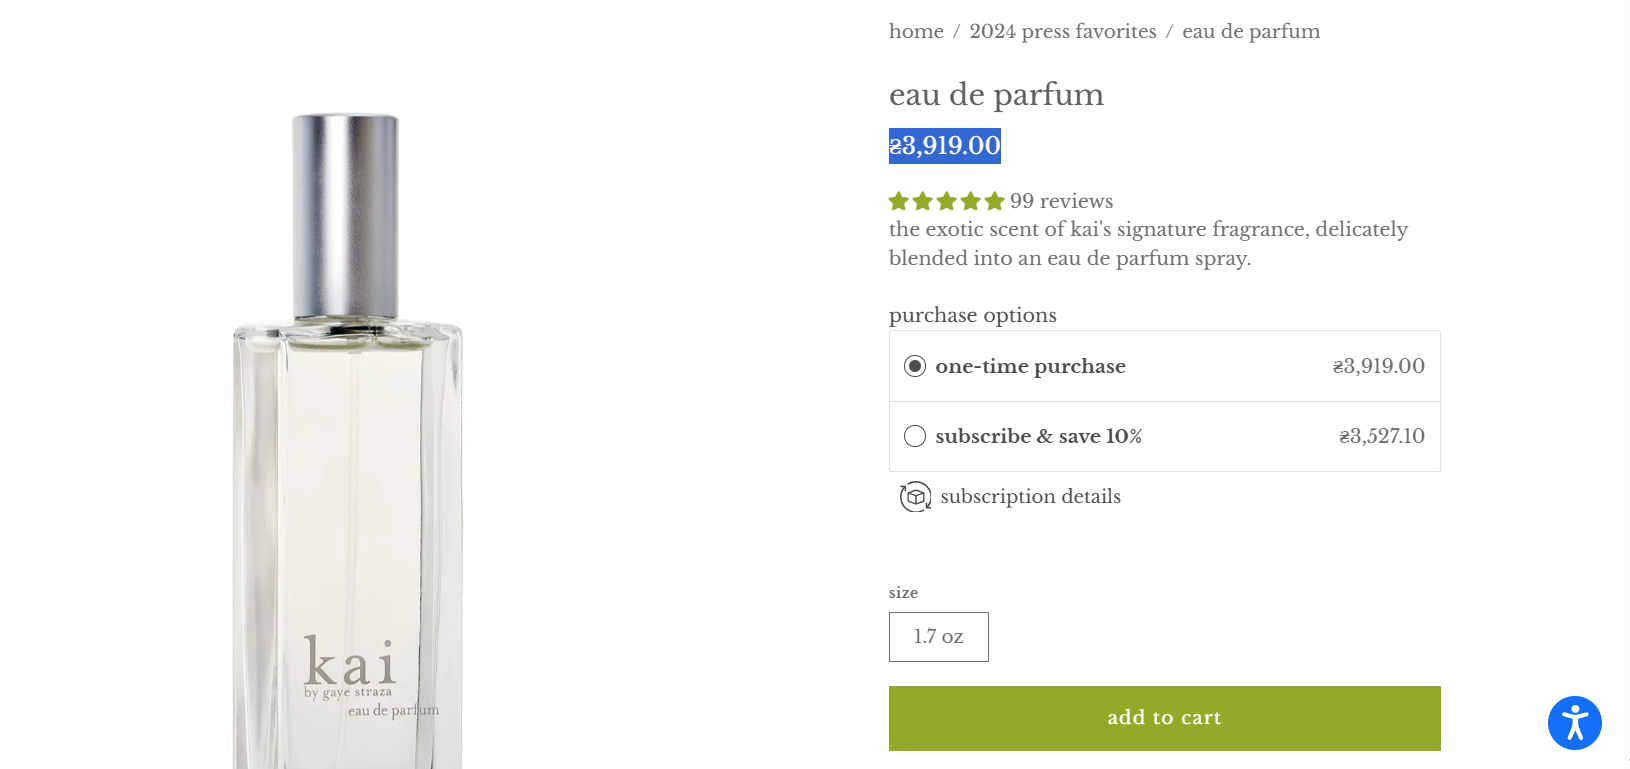The image size is (1630, 769).
Task: Open the 2024 press favorites breadcrumb
Action: click(1063, 32)
